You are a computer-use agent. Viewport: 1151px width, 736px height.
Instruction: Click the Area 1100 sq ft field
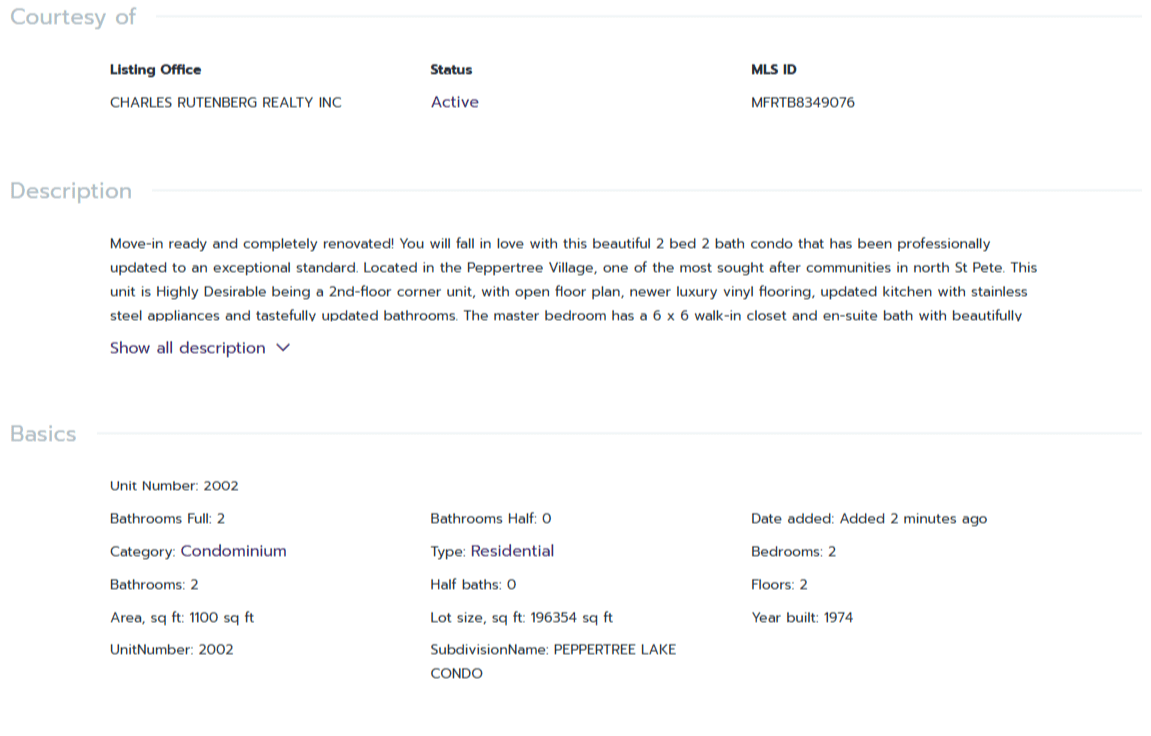[182, 617]
